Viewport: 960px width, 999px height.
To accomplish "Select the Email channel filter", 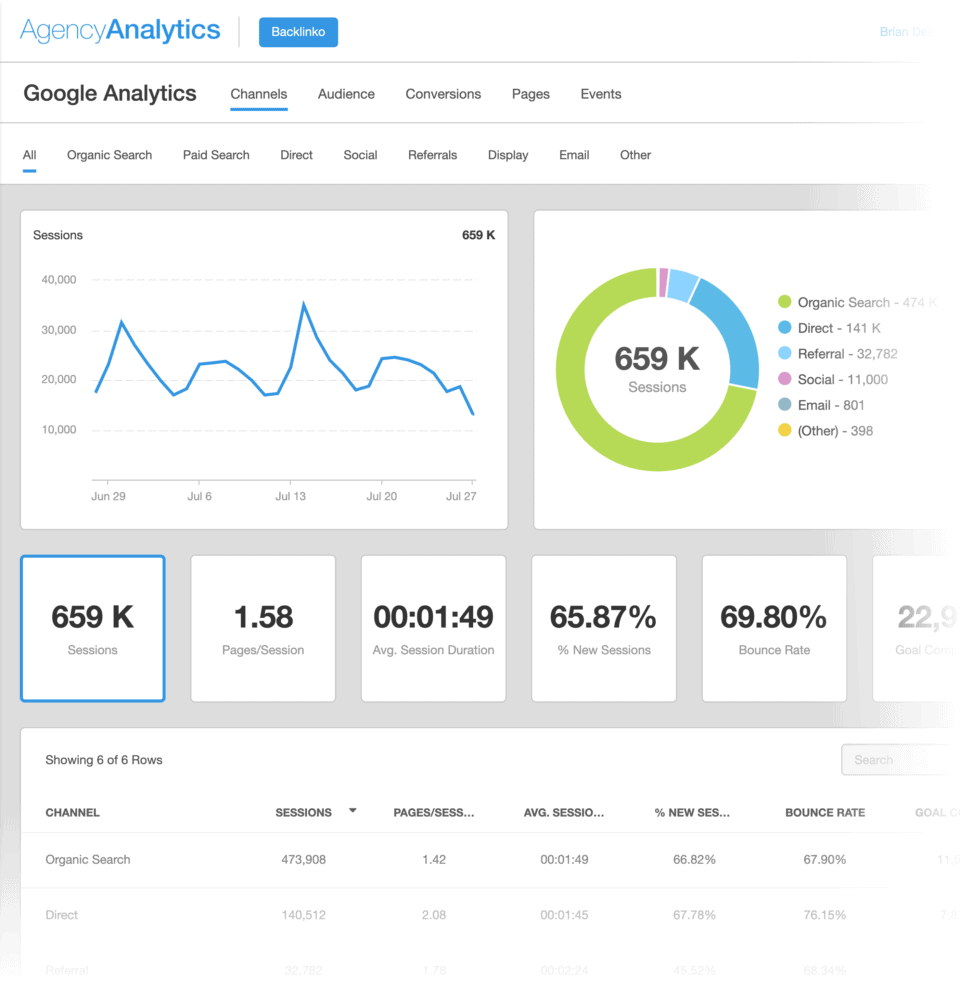I will tap(573, 155).
